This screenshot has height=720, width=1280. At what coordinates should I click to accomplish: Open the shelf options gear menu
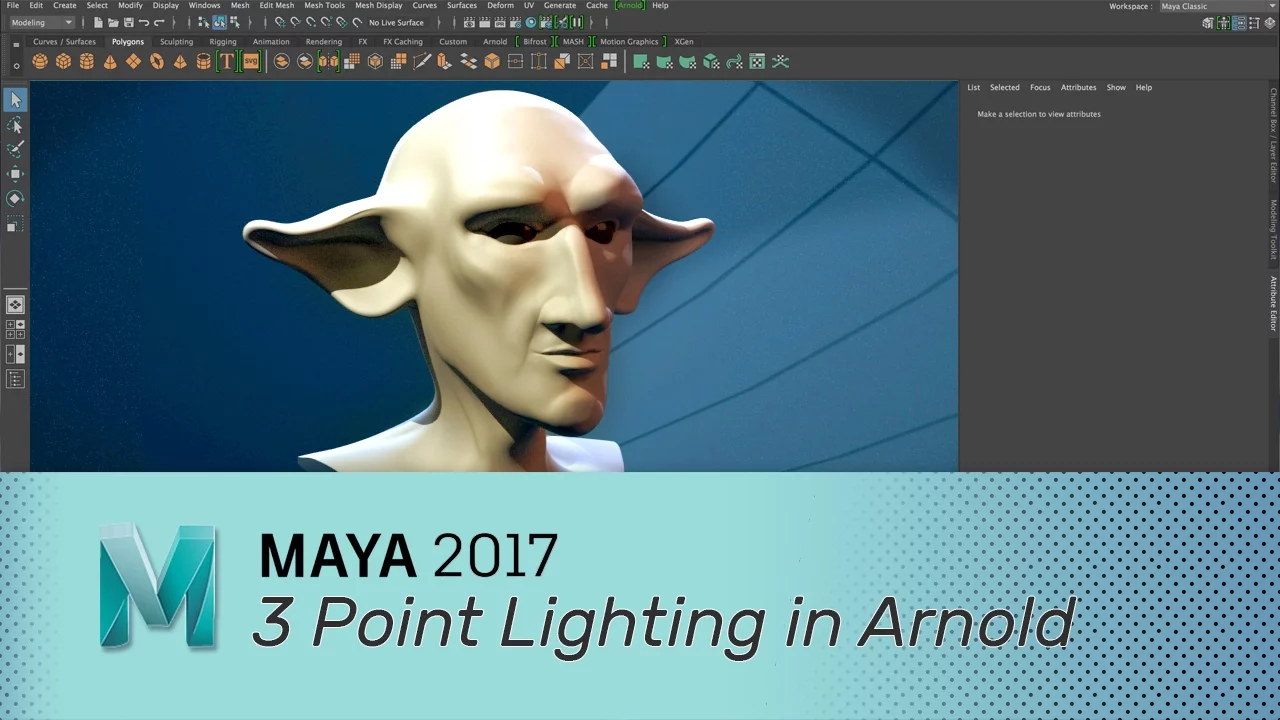coord(16,66)
